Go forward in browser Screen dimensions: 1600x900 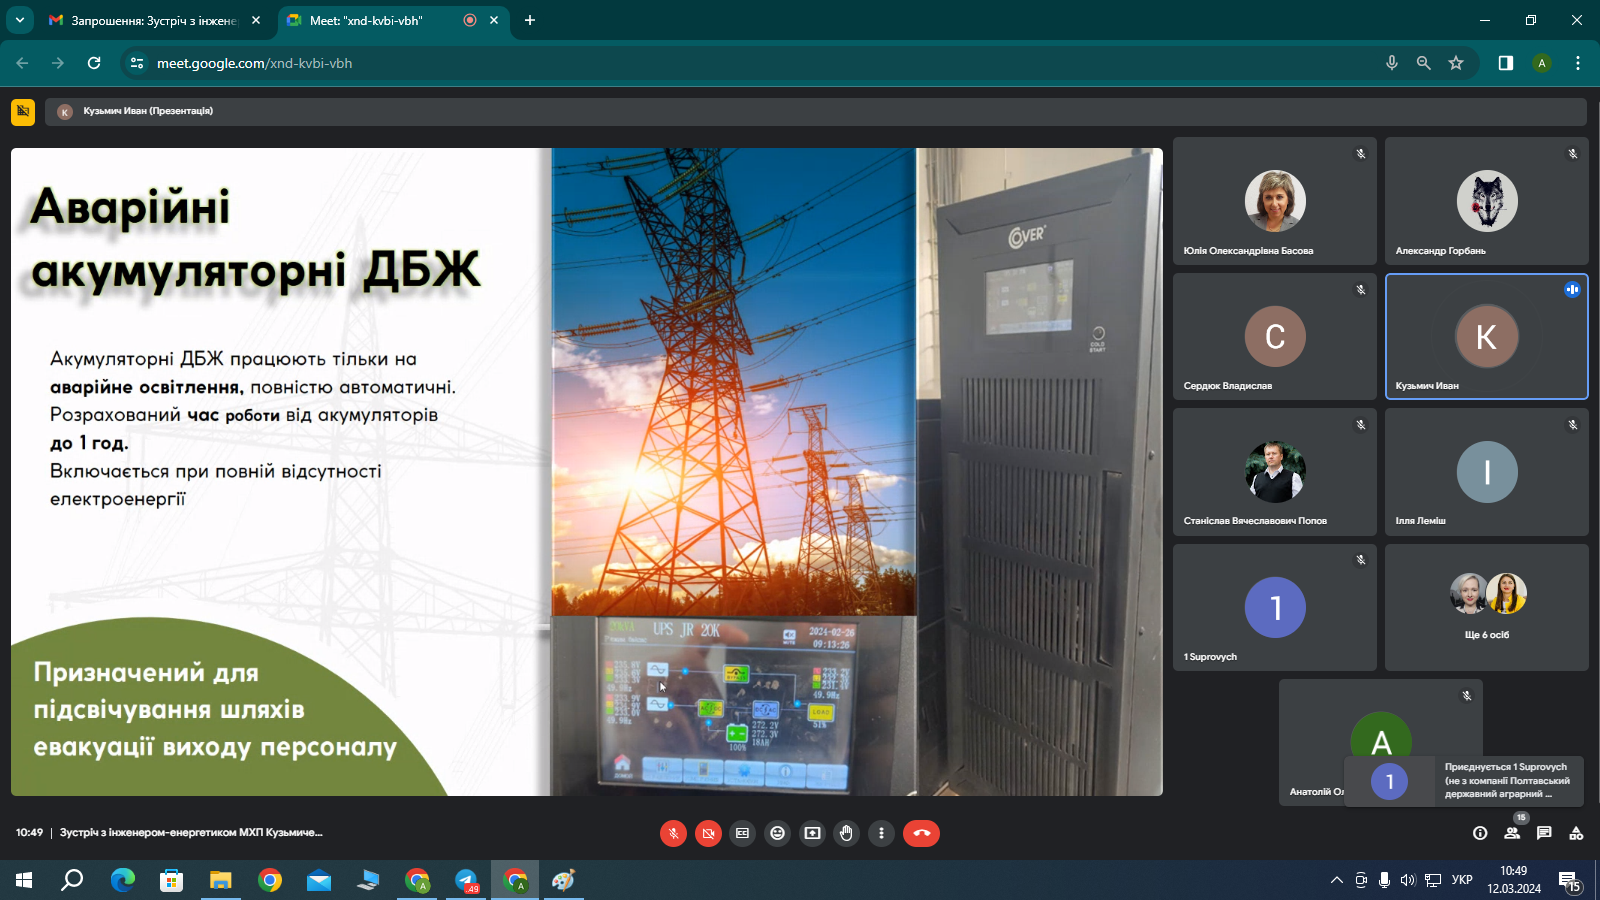point(58,63)
